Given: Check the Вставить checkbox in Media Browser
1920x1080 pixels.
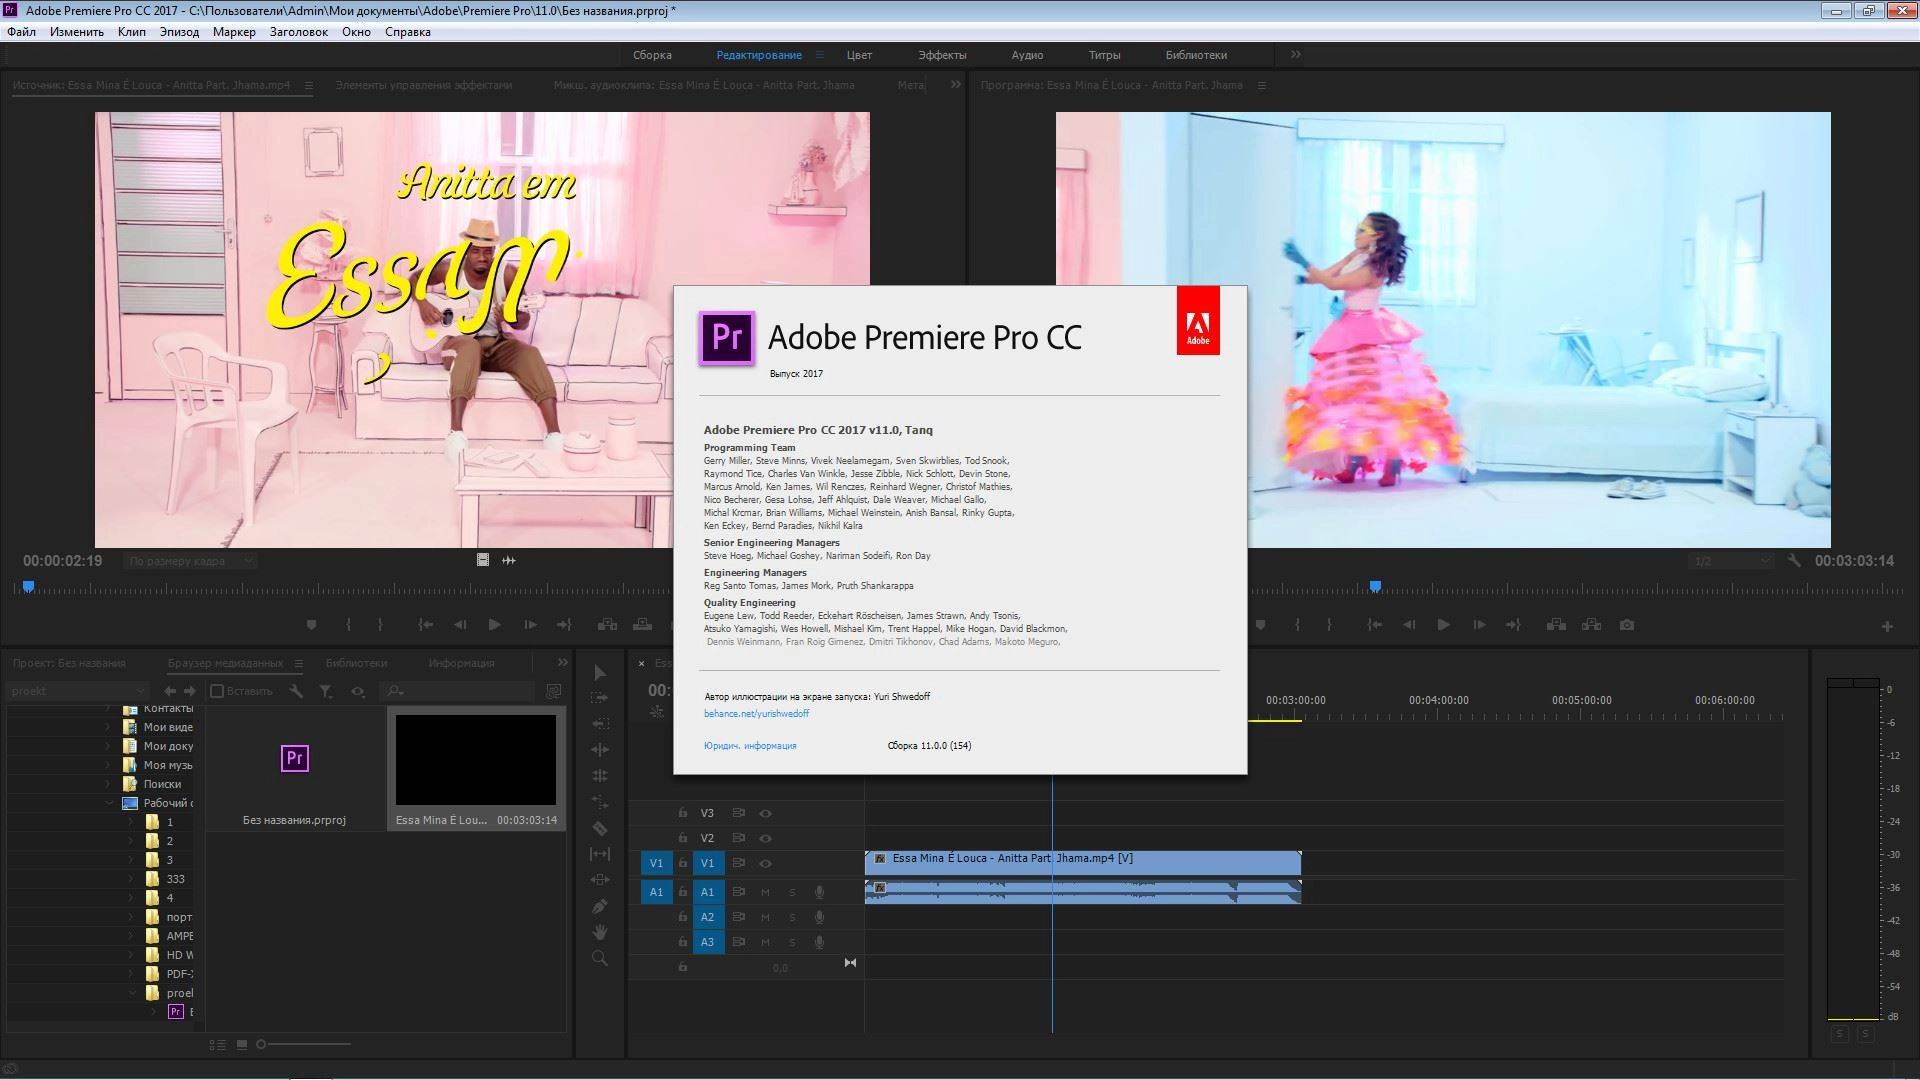Looking at the screenshot, I should 217,691.
